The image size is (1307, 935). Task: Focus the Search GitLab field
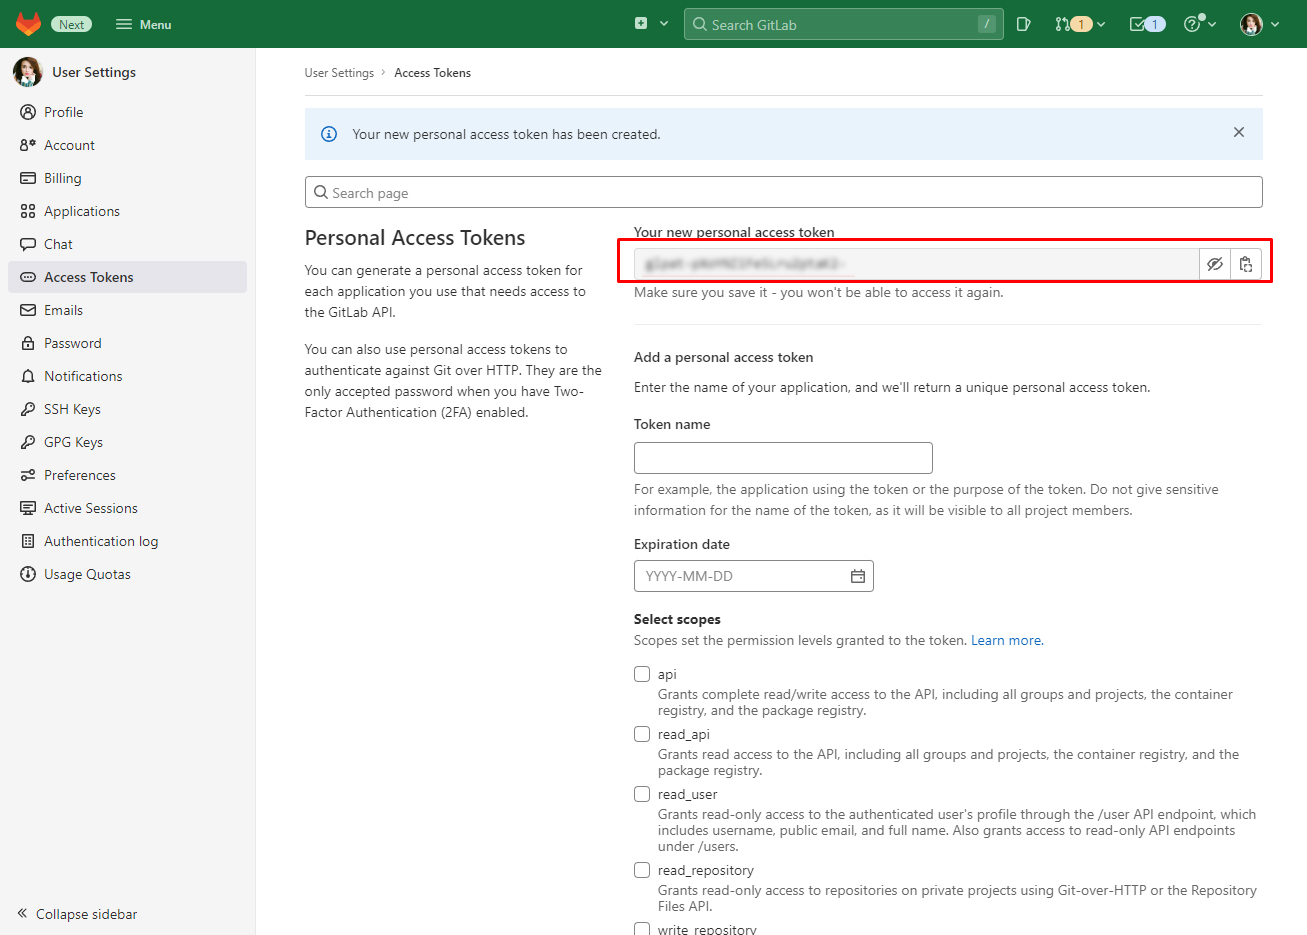(x=844, y=24)
